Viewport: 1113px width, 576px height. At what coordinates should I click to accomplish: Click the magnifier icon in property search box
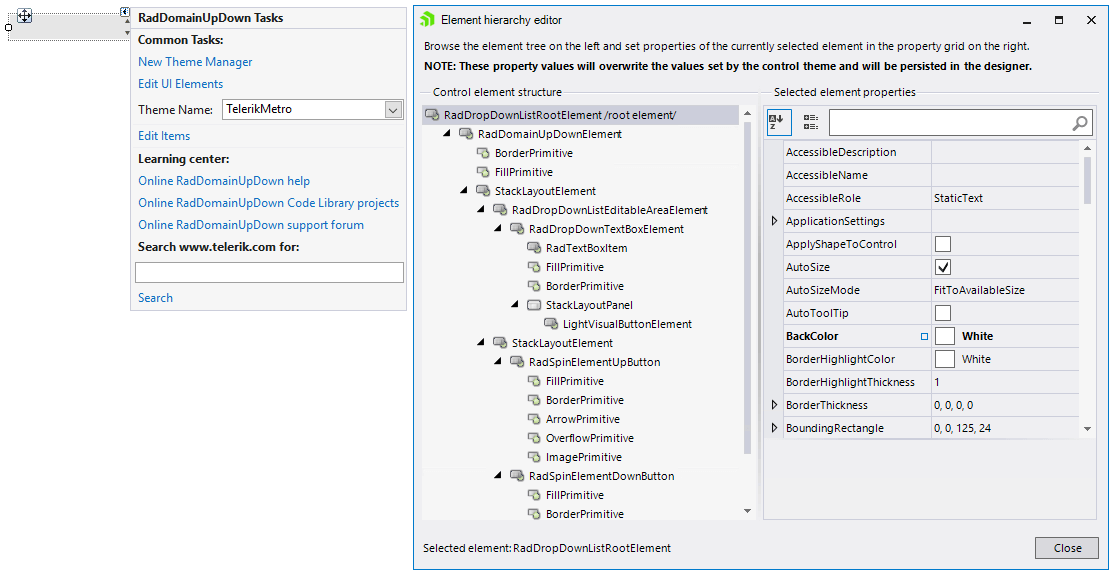click(1079, 123)
